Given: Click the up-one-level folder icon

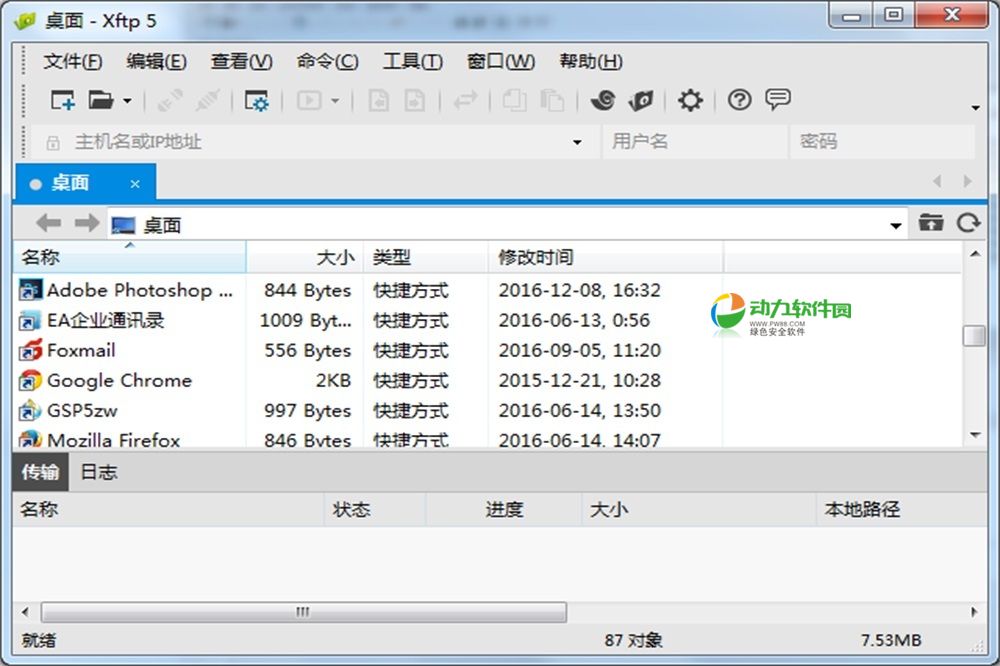Looking at the screenshot, I should pyautogui.click(x=931, y=223).
